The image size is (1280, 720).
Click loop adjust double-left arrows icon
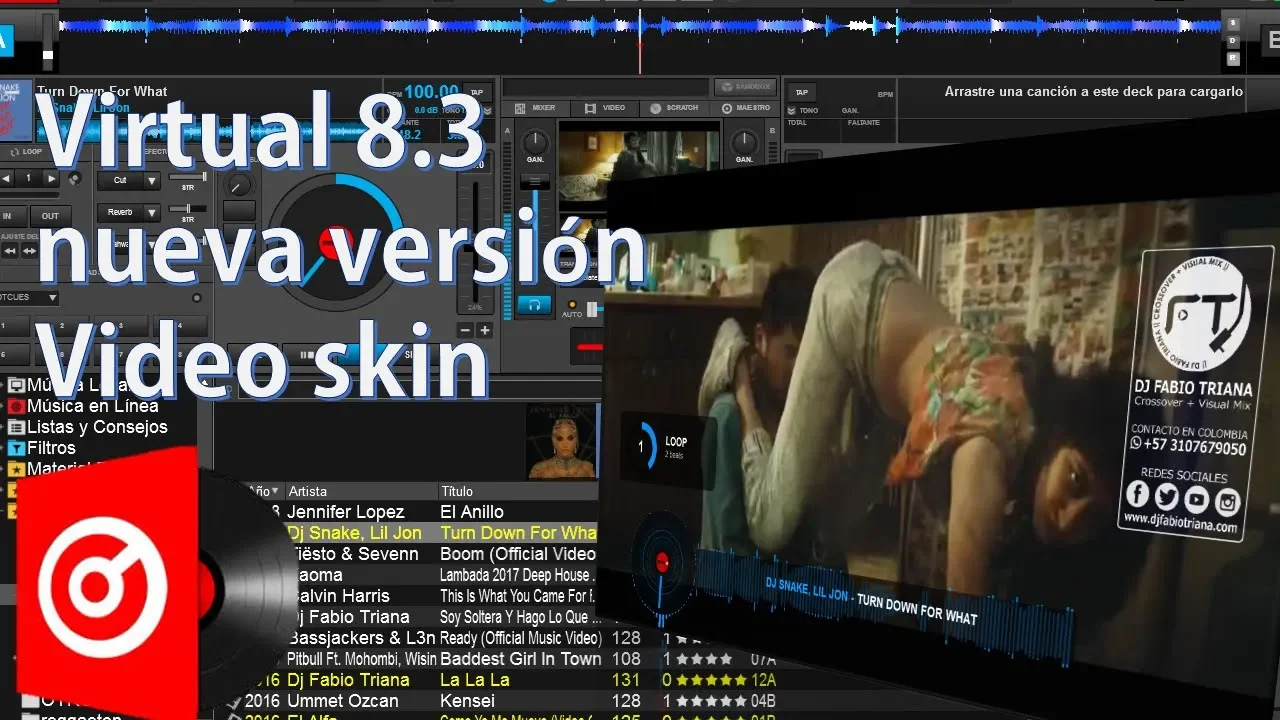click(x=11, y=250)
